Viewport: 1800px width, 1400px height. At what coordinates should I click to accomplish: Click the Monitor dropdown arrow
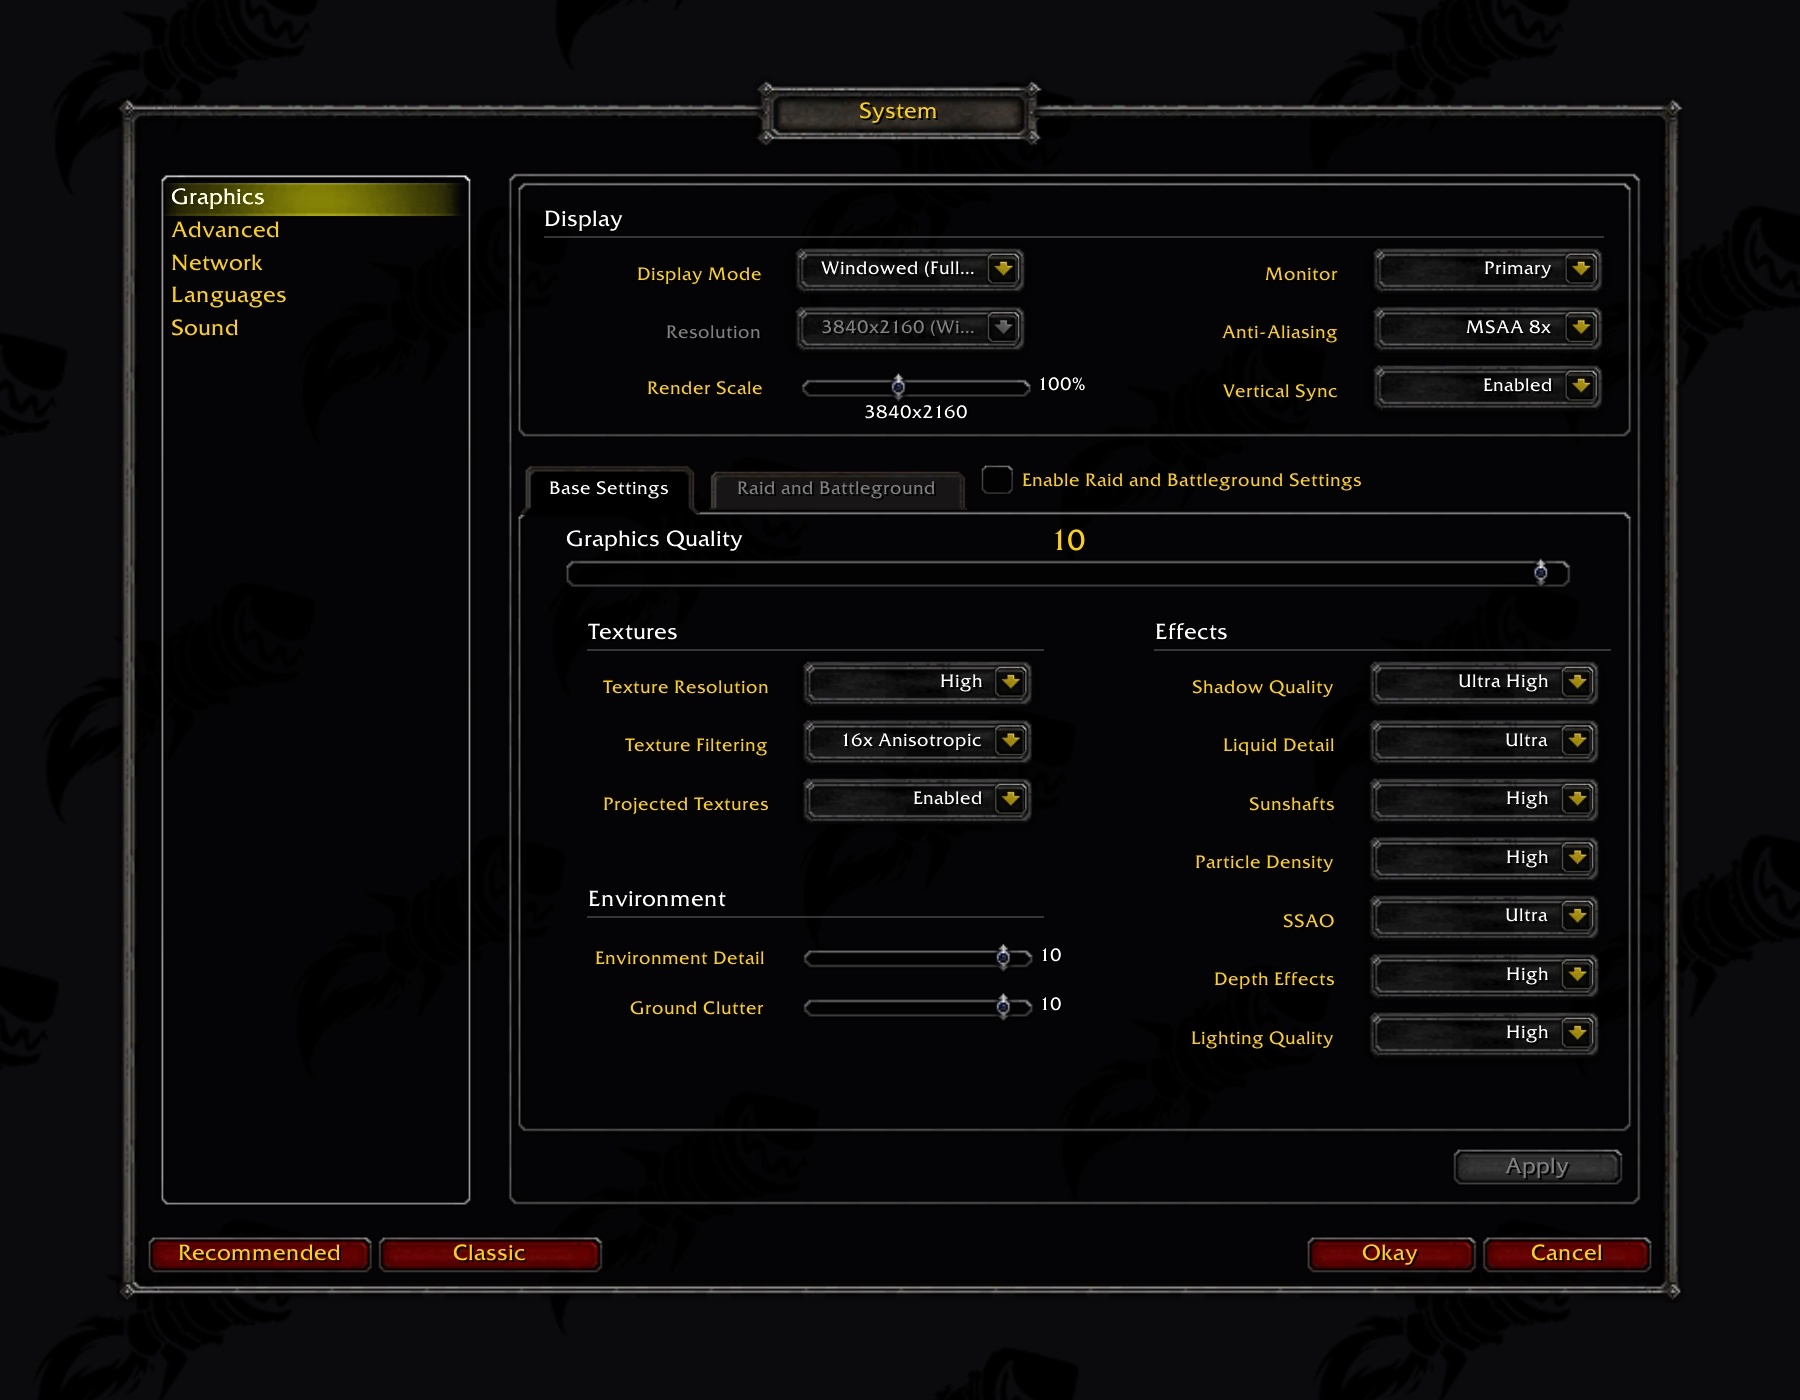[x=1580, y=269]
